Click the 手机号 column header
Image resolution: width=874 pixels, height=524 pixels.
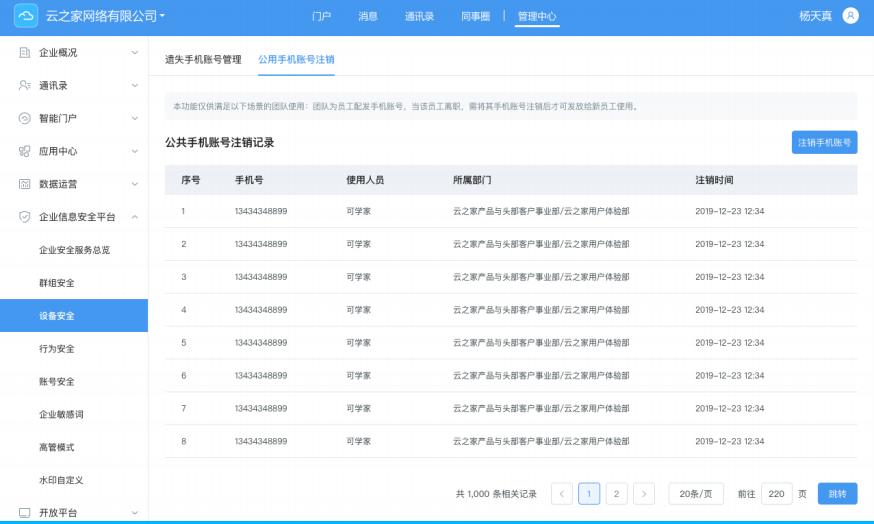249,180
